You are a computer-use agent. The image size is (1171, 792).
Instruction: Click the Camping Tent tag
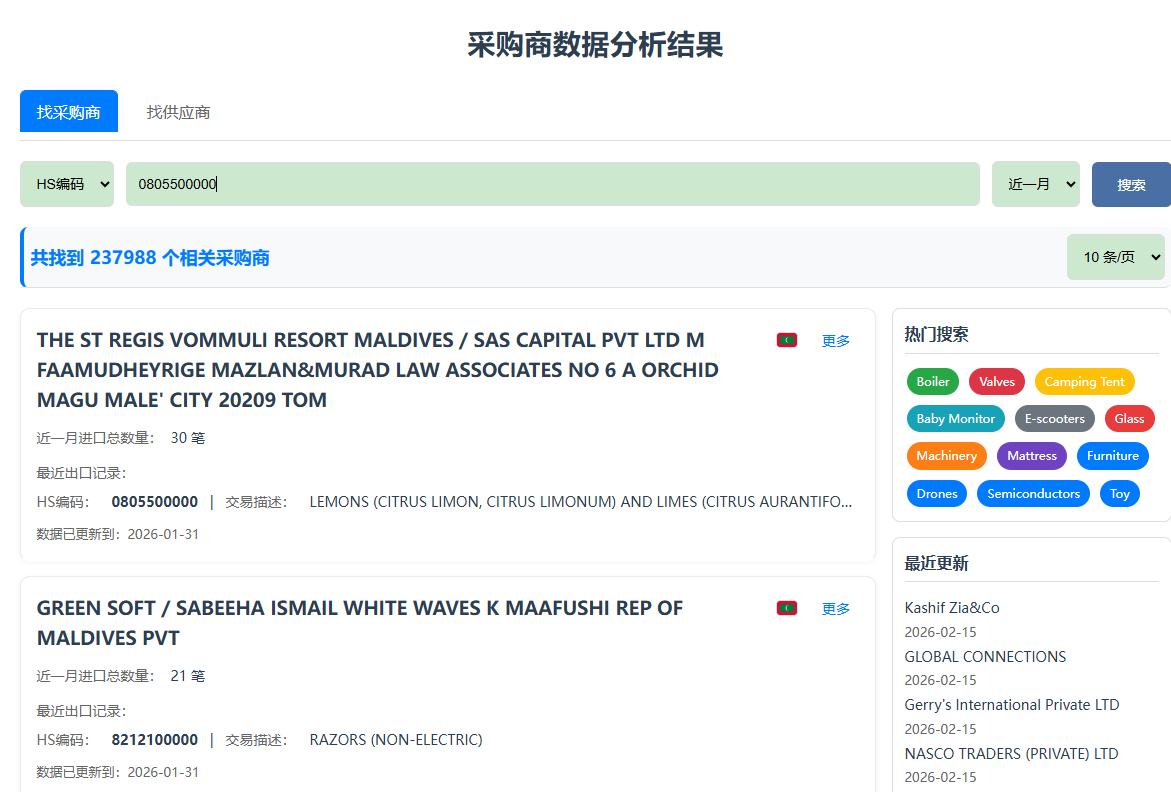[1084, 381]
